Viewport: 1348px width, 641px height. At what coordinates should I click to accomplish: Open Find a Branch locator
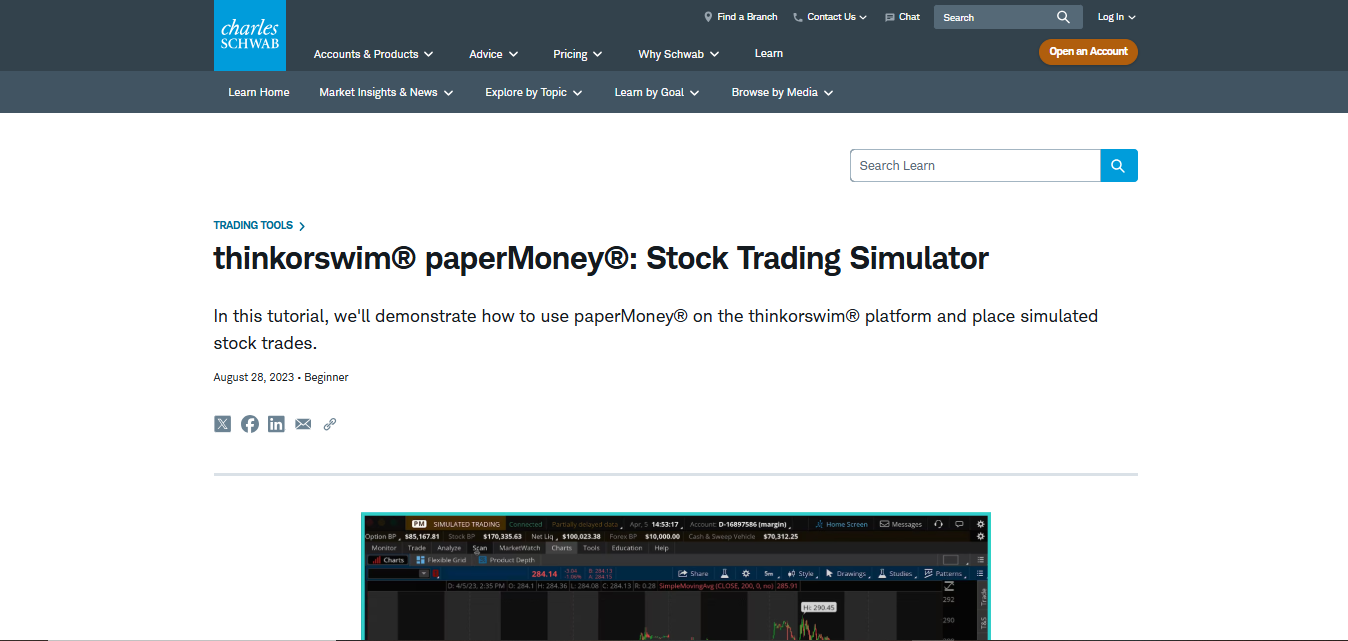[740, 17]
